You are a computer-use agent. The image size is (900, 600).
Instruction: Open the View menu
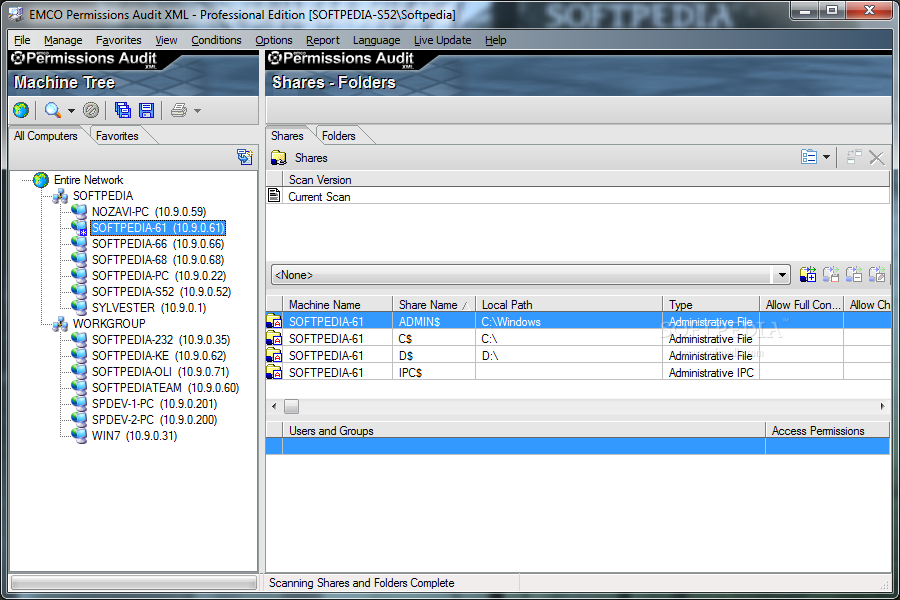click(166, 40)
